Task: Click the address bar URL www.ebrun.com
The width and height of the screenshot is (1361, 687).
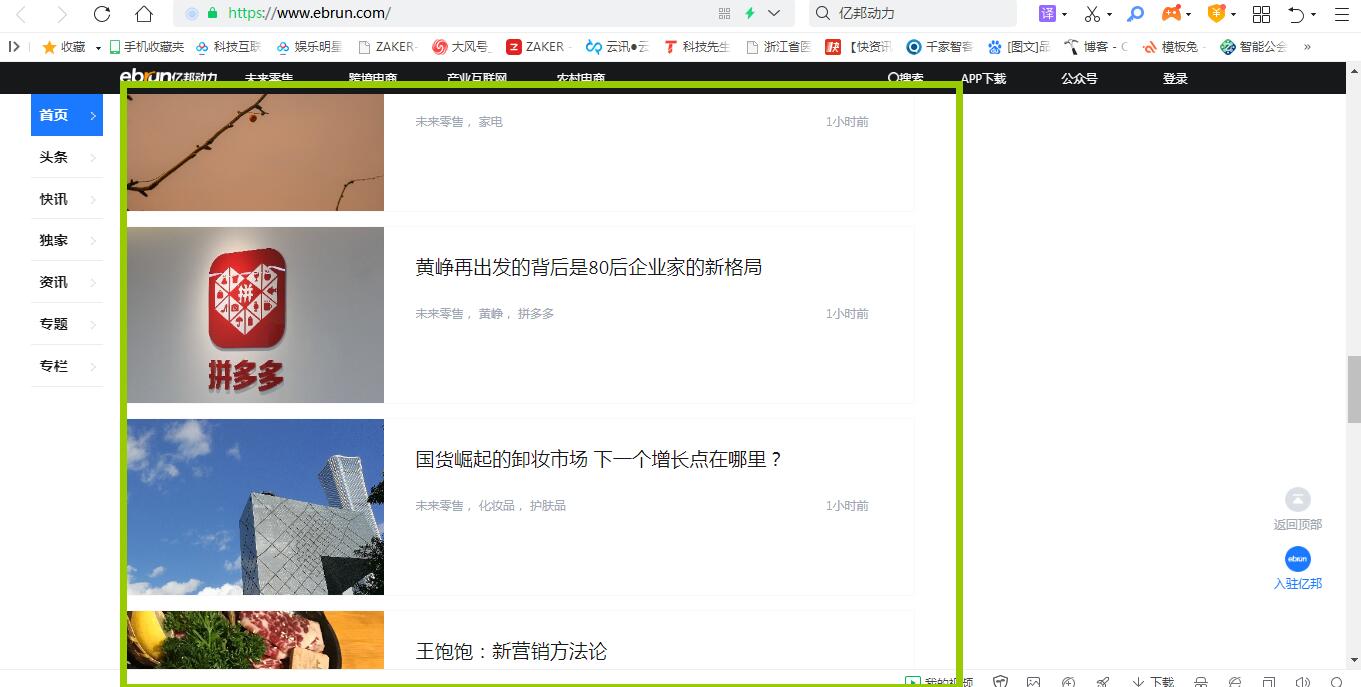Action: point(309,14)
